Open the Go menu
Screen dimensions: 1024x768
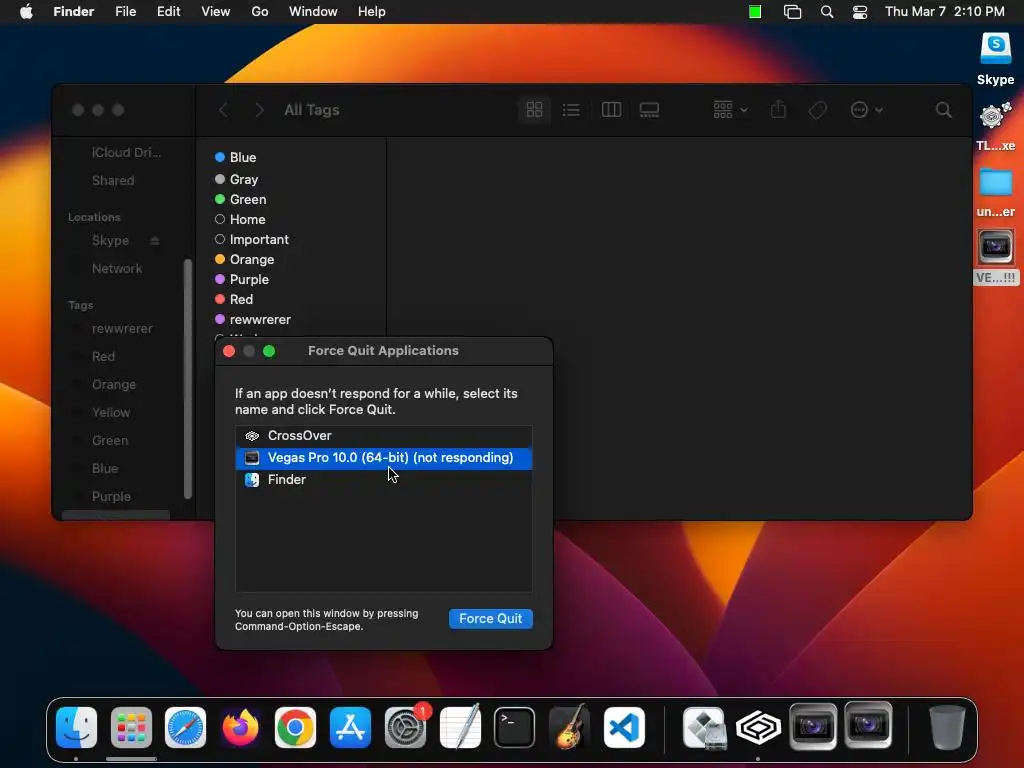(x=260, y=12)
